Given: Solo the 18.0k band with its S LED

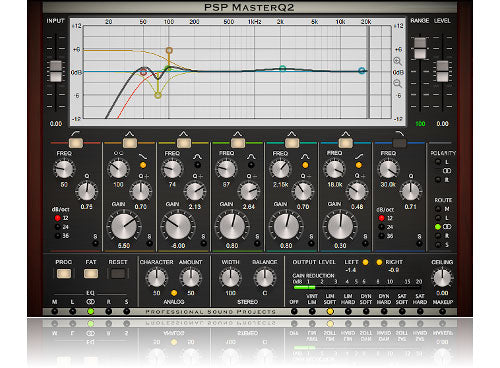Looking at the screenshot, I should 365,244.
